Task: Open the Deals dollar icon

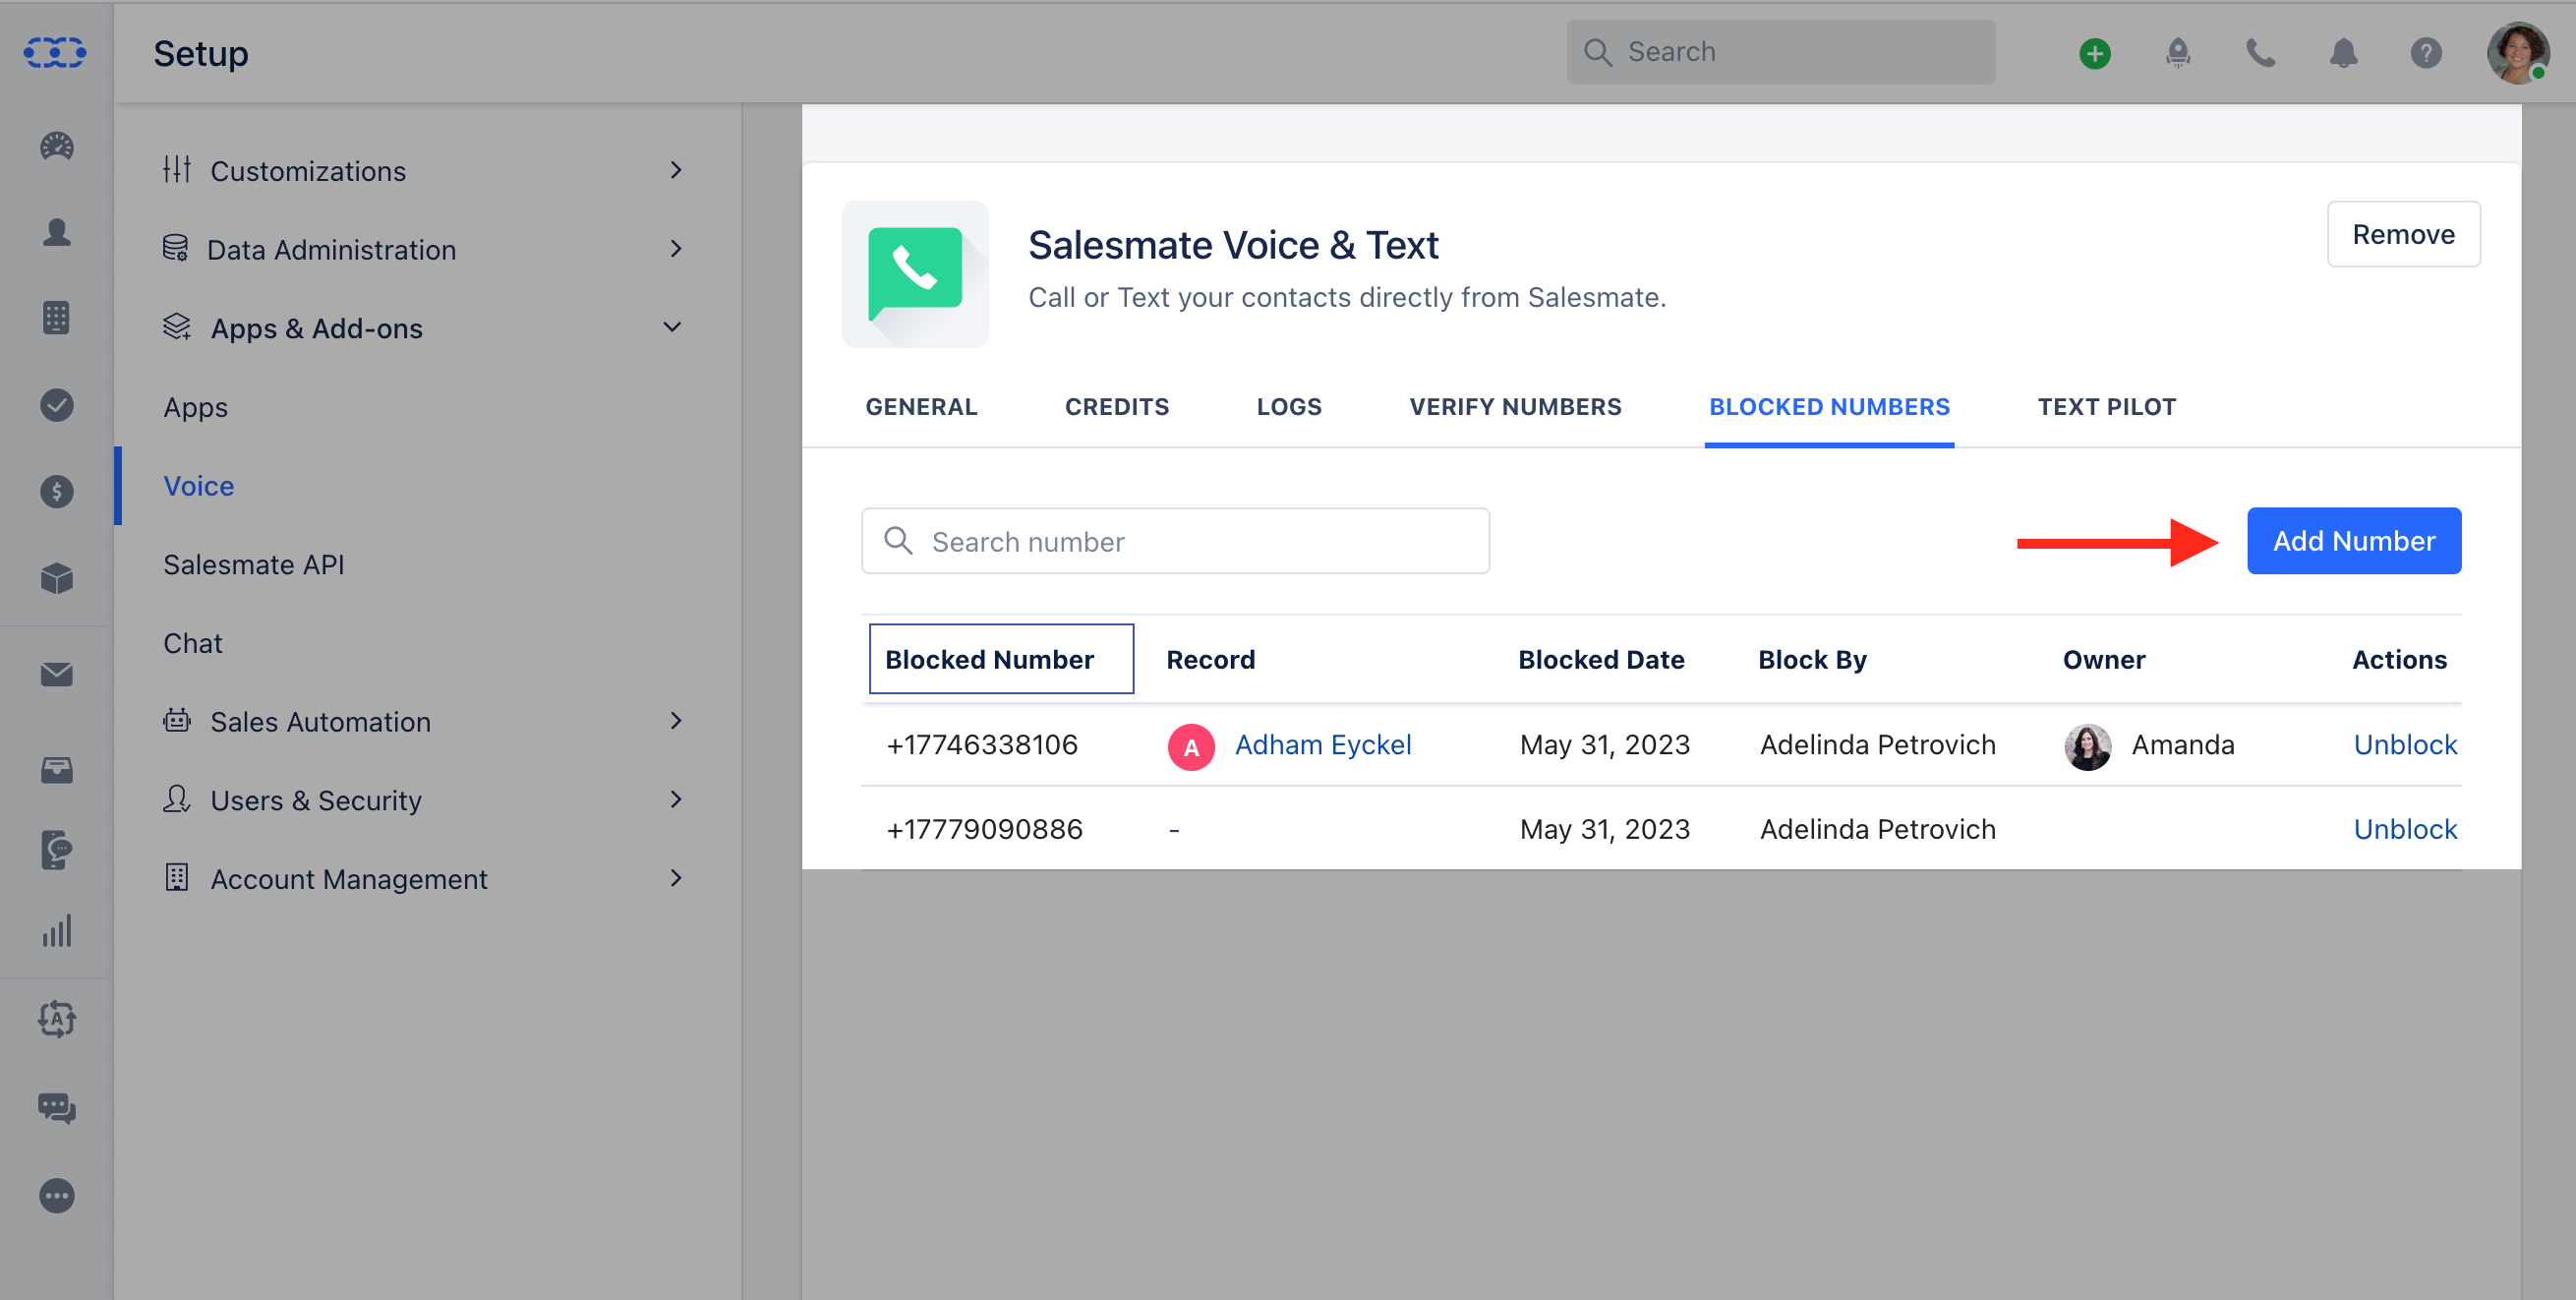Action: (57, 491)
